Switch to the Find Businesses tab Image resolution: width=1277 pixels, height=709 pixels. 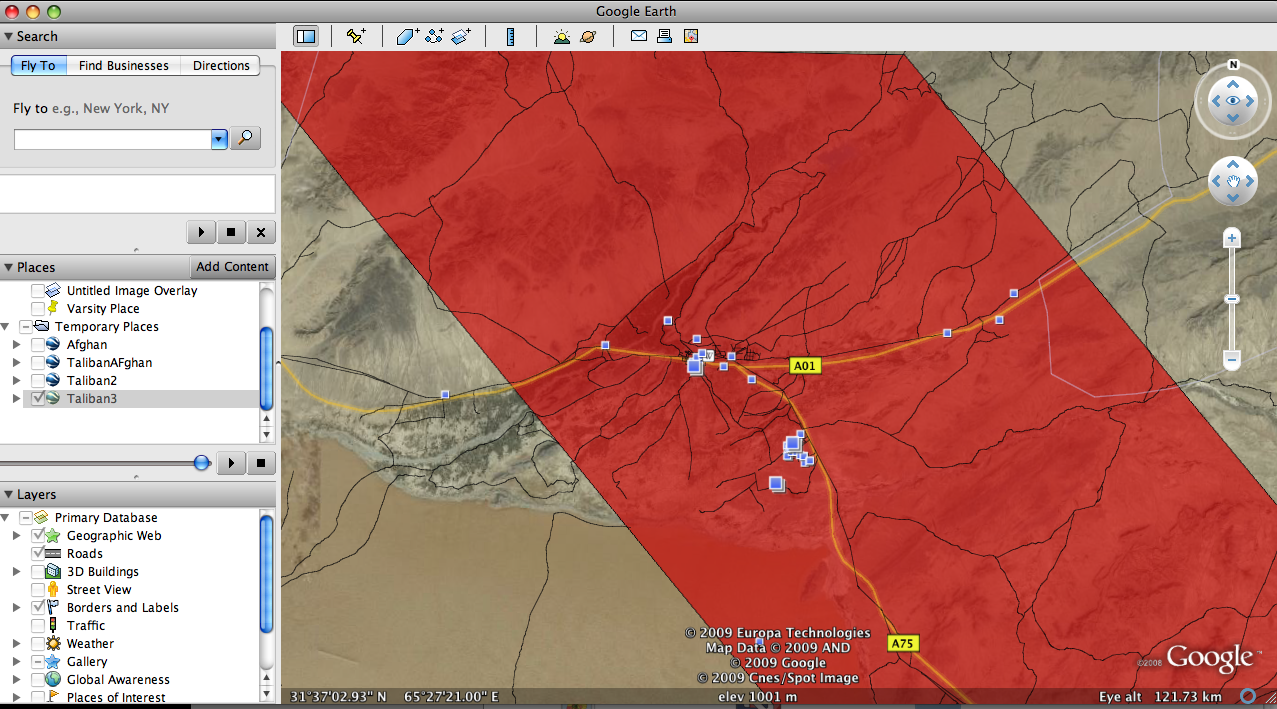[124, 66]
